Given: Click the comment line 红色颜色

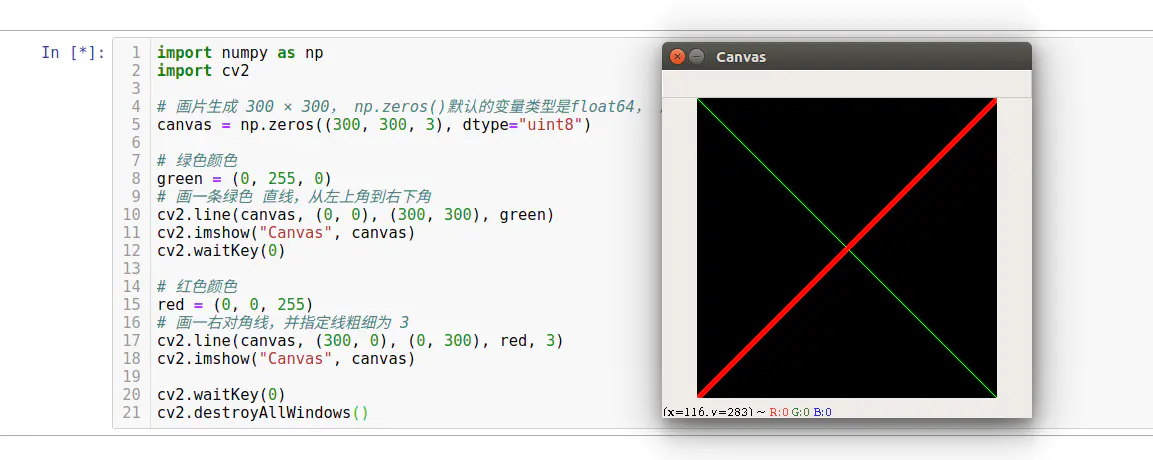Looking at the screenshot, I should click(197, 287).
